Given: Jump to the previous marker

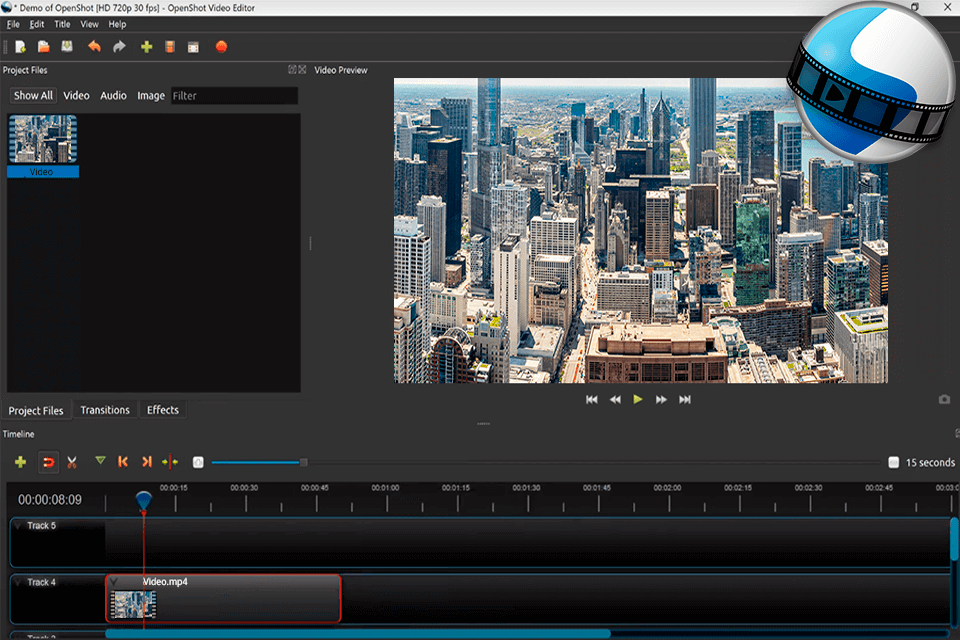Looking at the screenshot, I should [x=122, y=462].
